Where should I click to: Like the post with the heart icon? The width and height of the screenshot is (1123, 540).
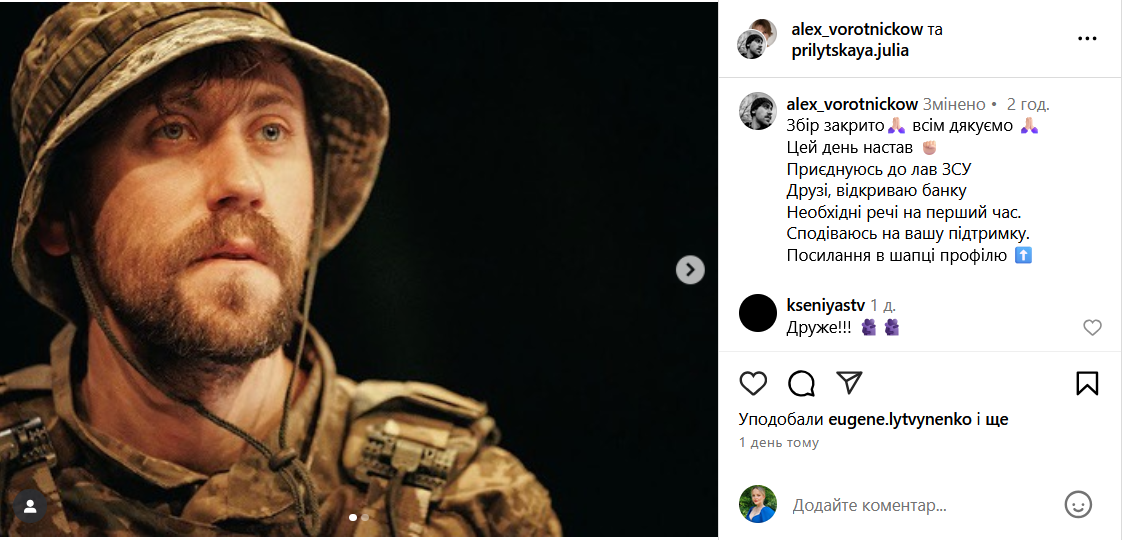pos(753,384)
